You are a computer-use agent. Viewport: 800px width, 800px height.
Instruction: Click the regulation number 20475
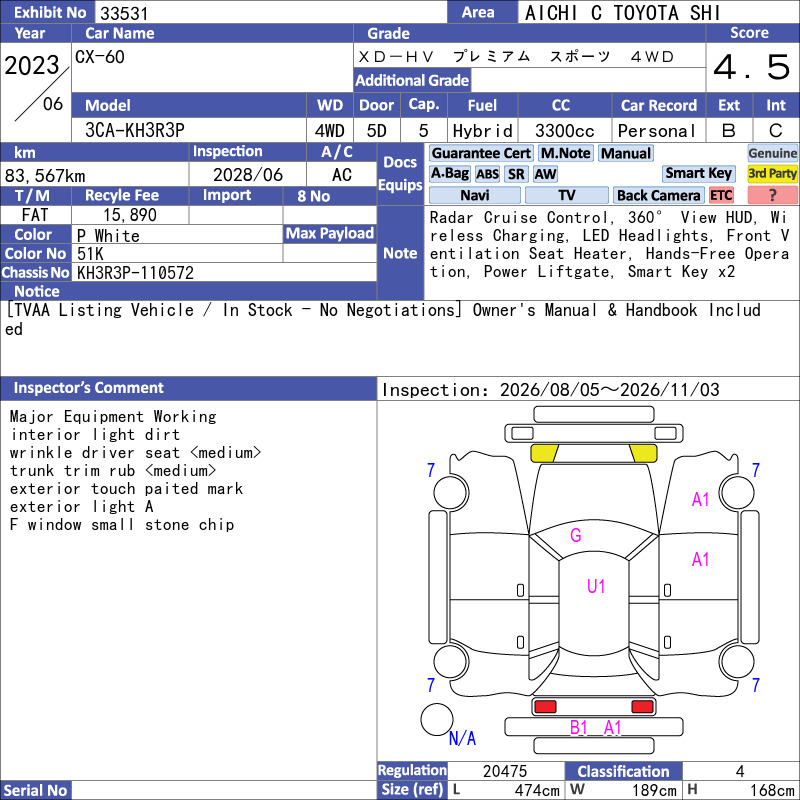(505, 771)
